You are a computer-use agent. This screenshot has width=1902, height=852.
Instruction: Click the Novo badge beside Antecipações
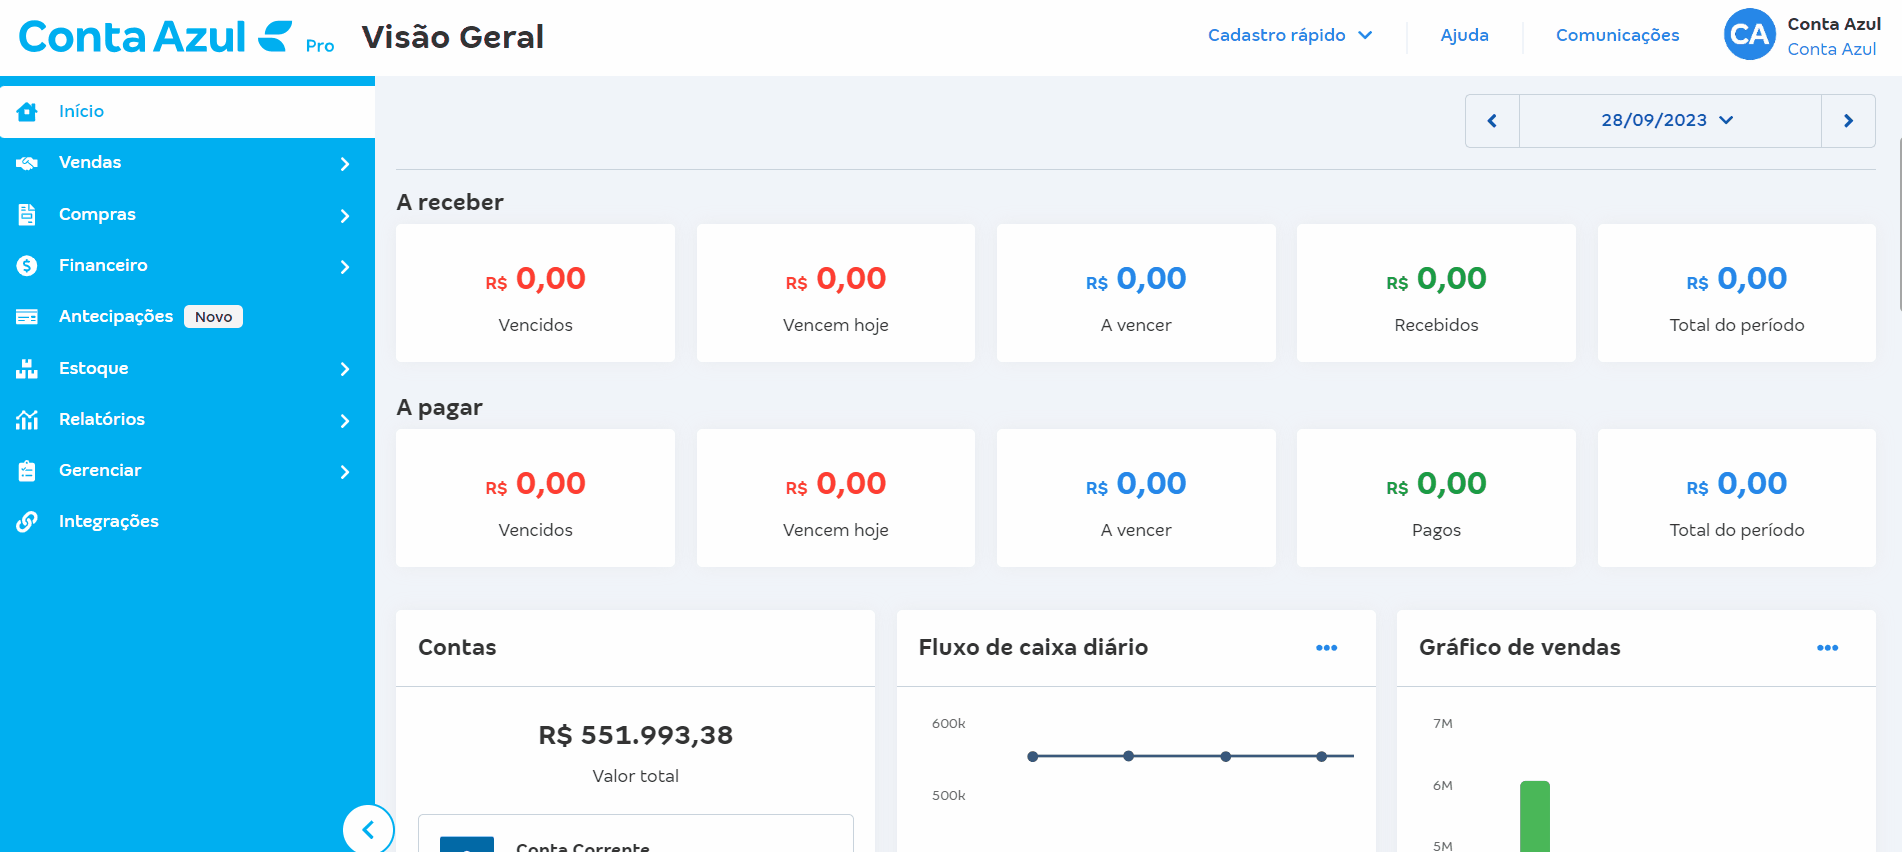click(x=213, y=317)
